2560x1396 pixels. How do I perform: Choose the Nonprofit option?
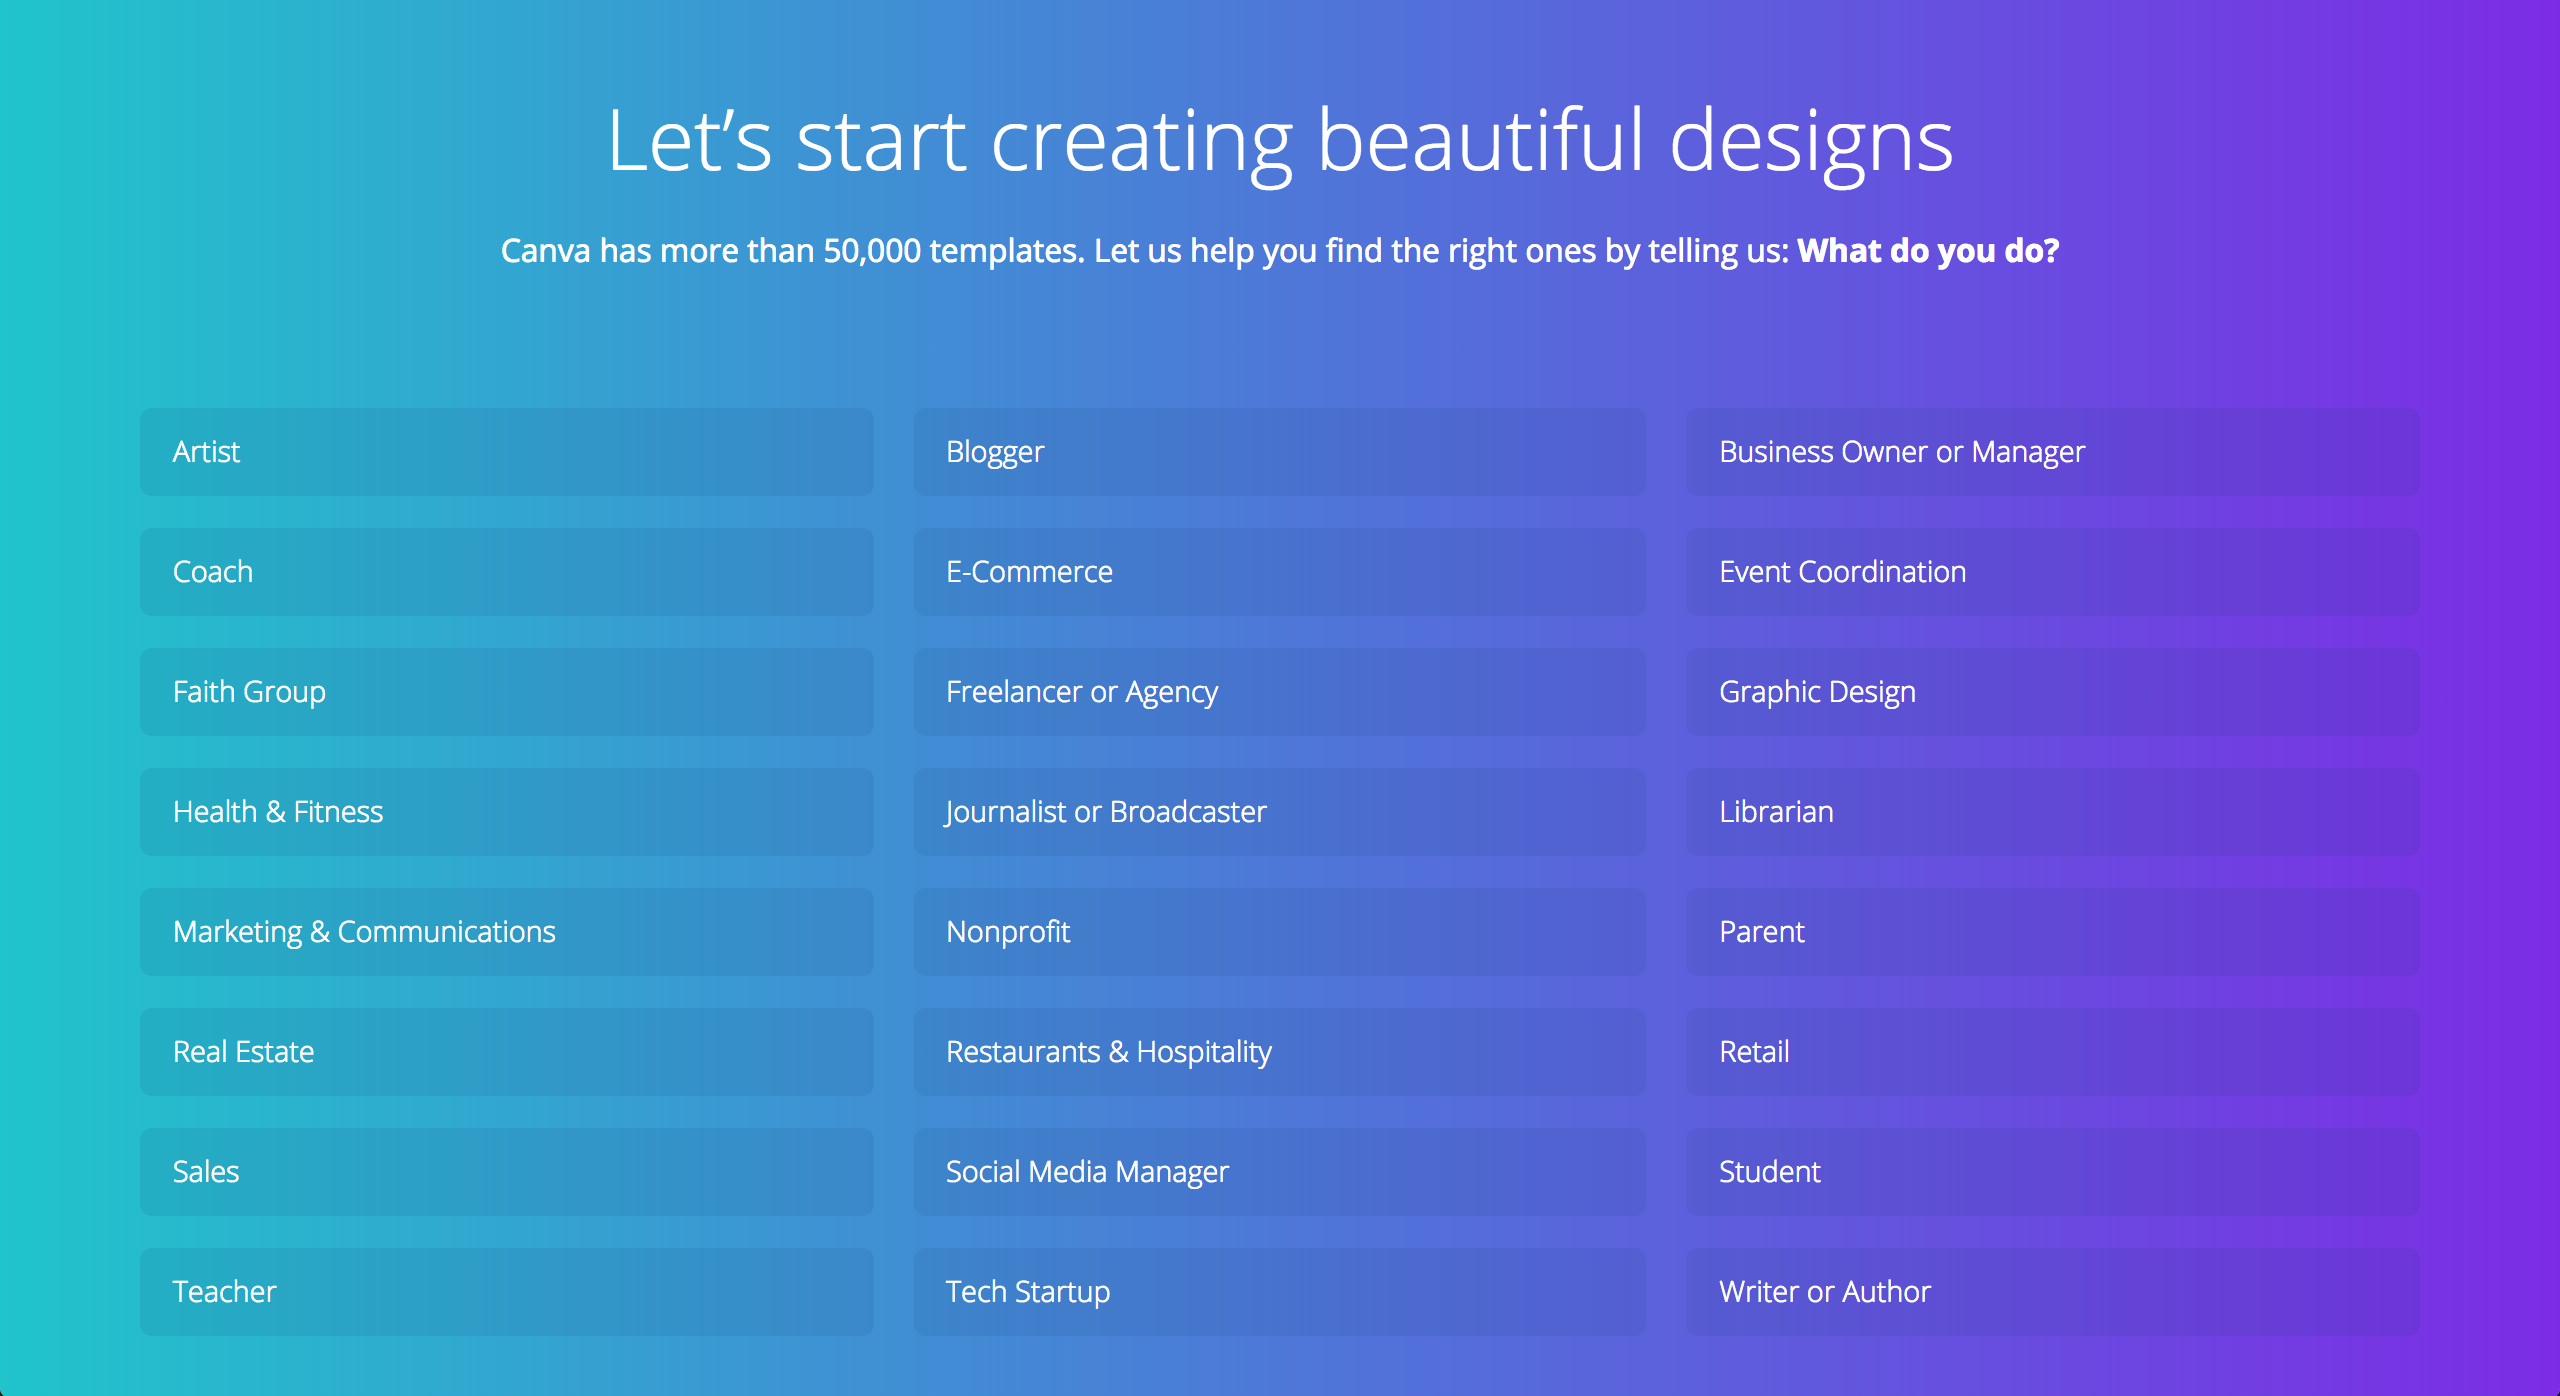tap(1279, 932)
